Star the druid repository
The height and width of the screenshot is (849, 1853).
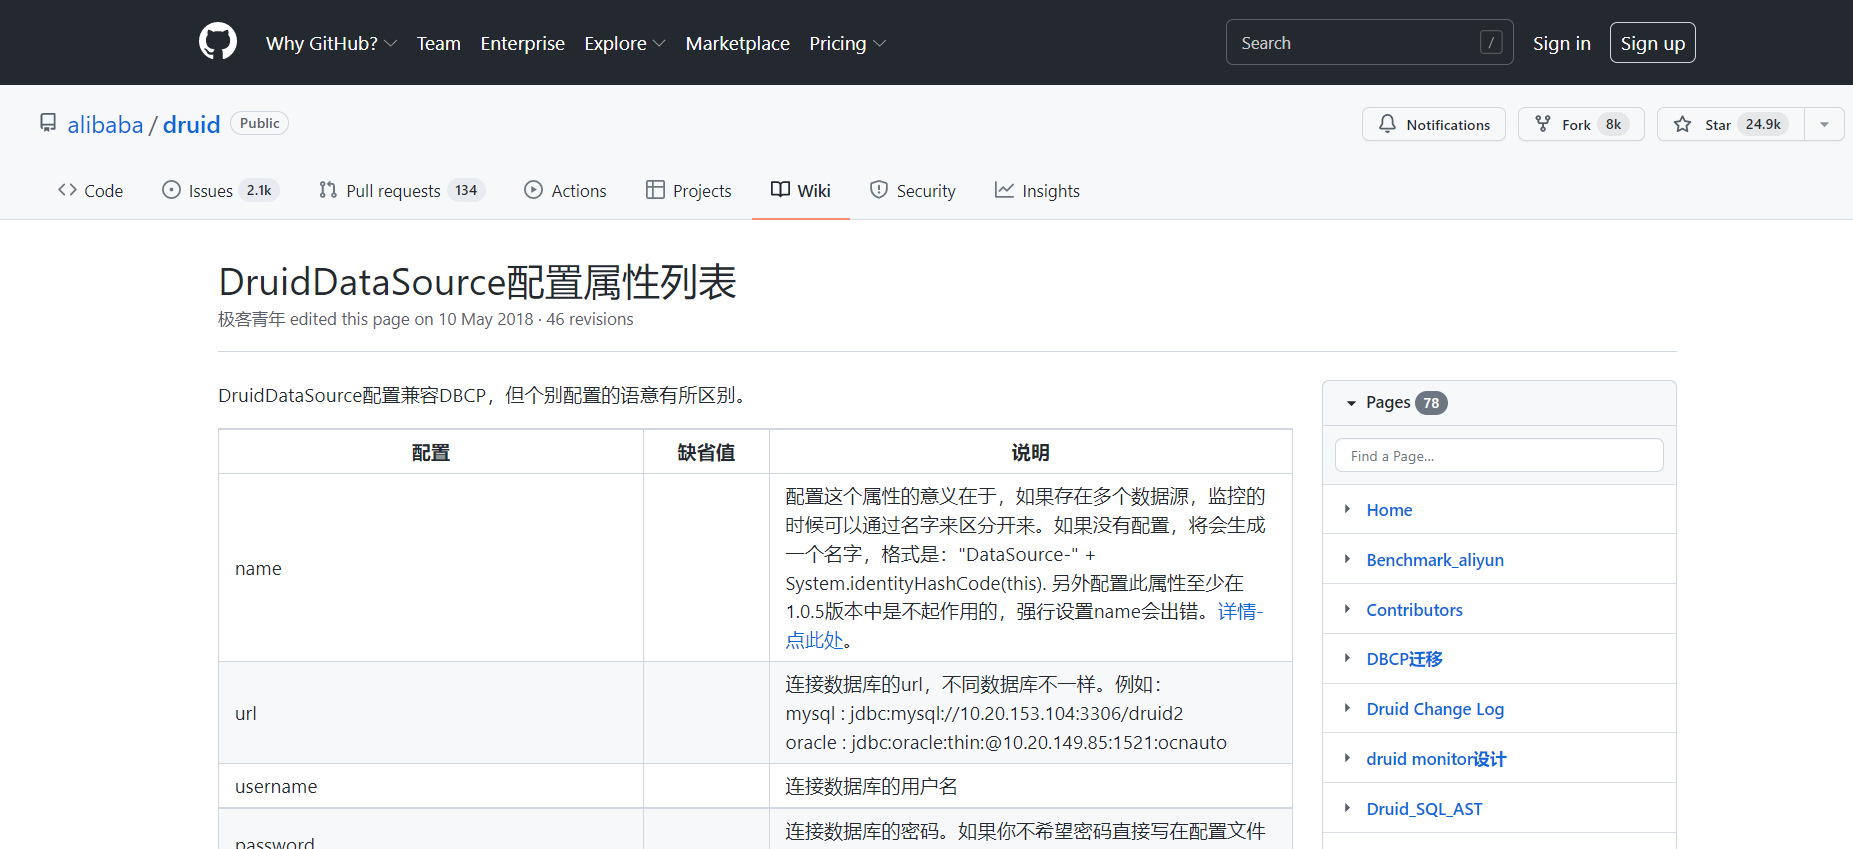coord(1730,124)
